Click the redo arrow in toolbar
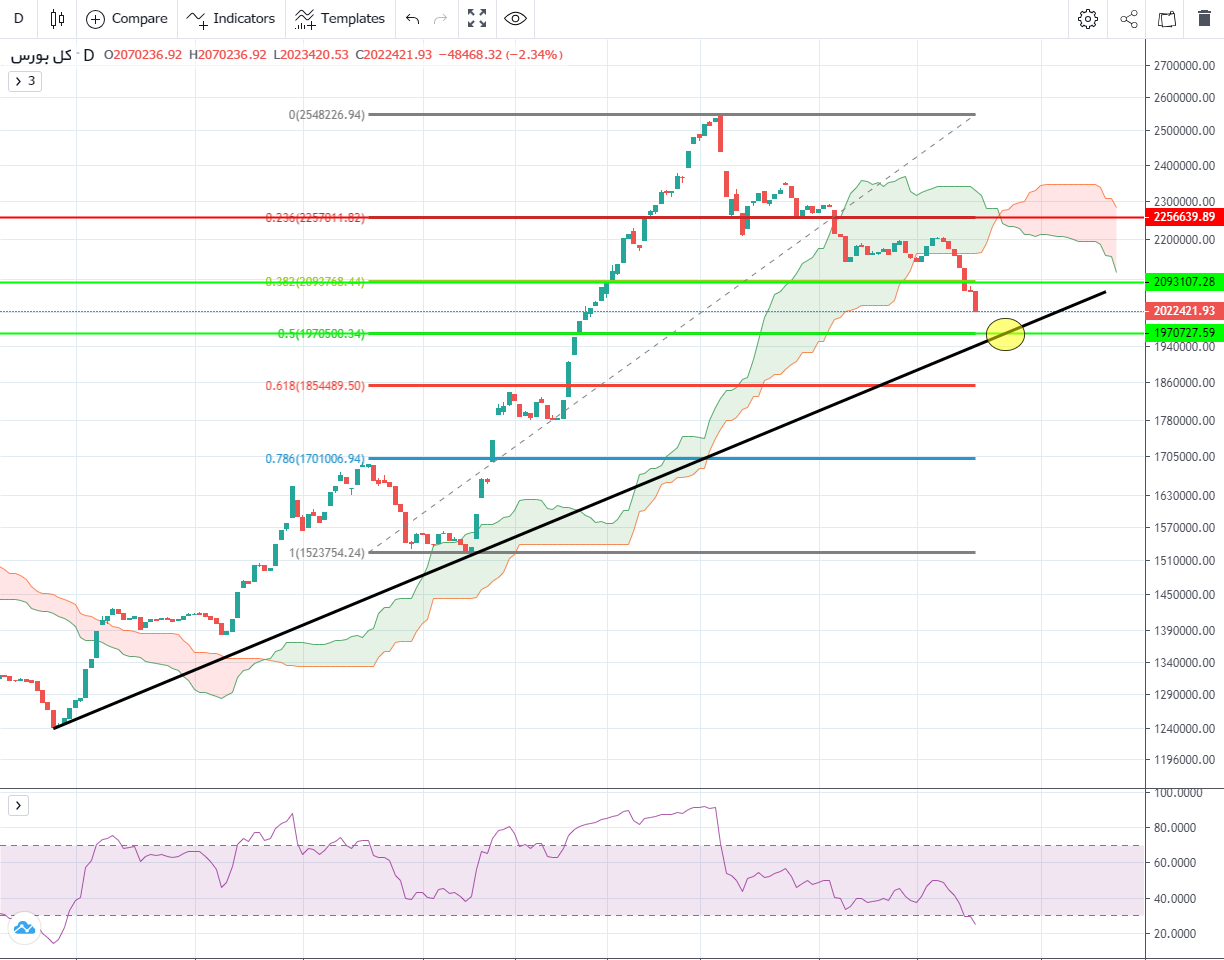 click(440, 18)
